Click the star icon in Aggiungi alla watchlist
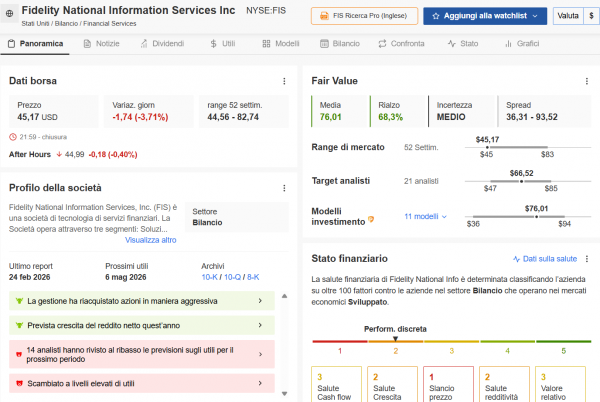The width and height of the screenshot is (600, 402). 433,16
